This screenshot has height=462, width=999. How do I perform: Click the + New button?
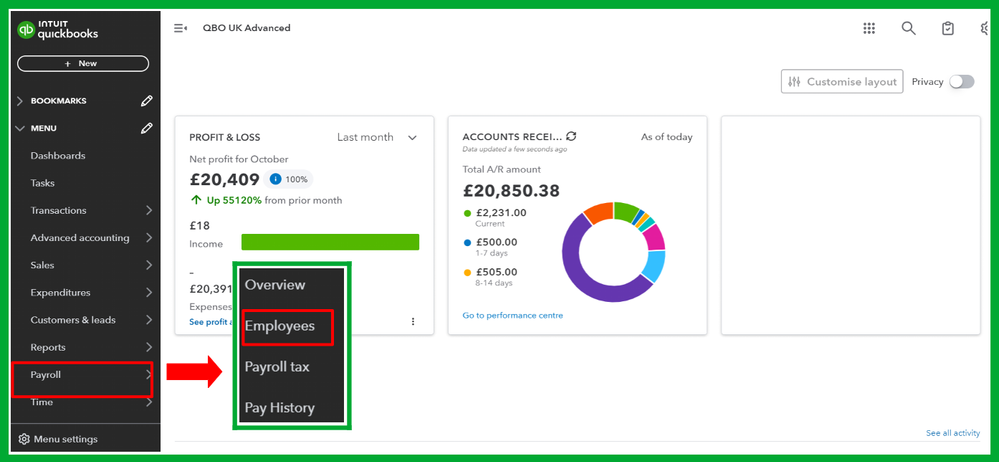click(x=83, y=64)
